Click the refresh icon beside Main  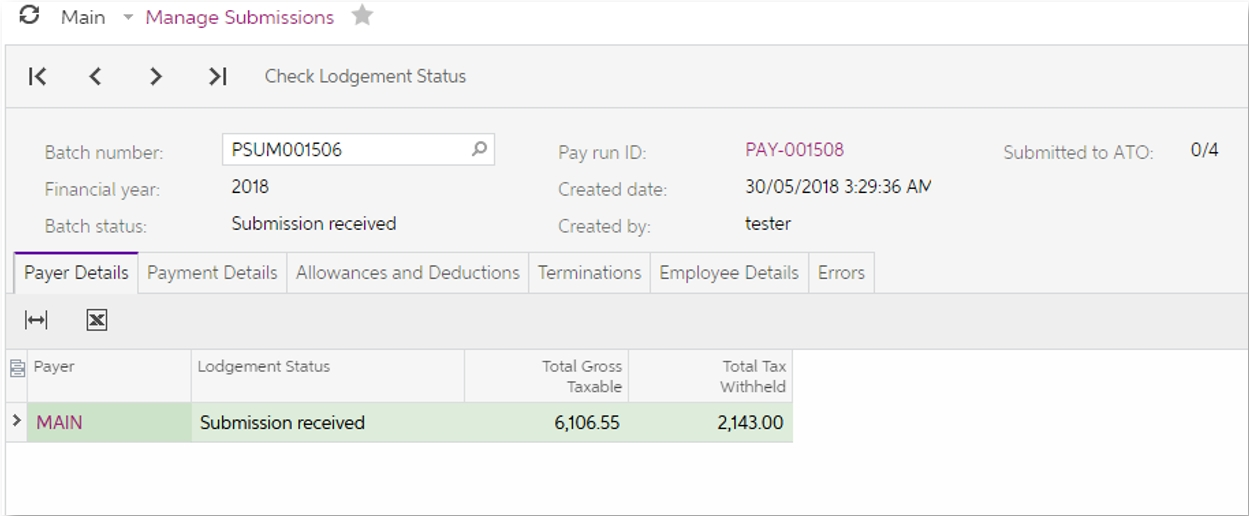pyautogui.click(x=30, y=16)
